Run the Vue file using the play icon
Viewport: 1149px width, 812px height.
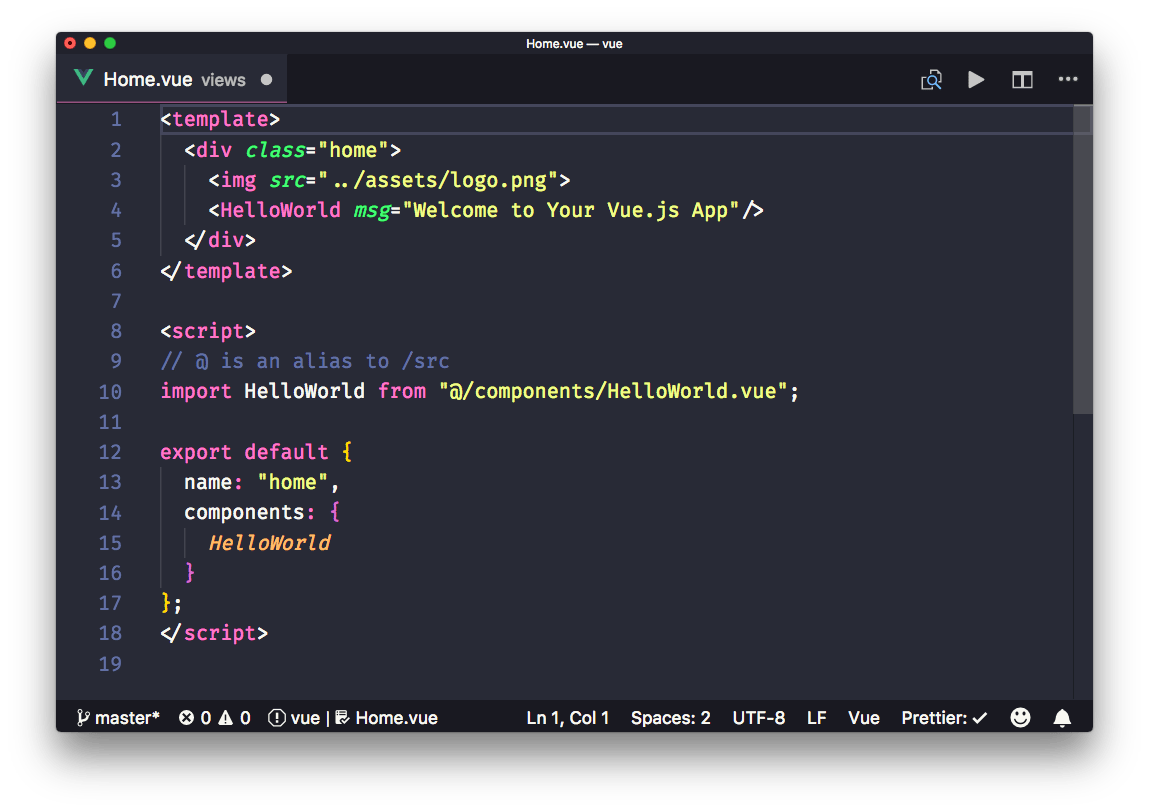coord(976,79)
